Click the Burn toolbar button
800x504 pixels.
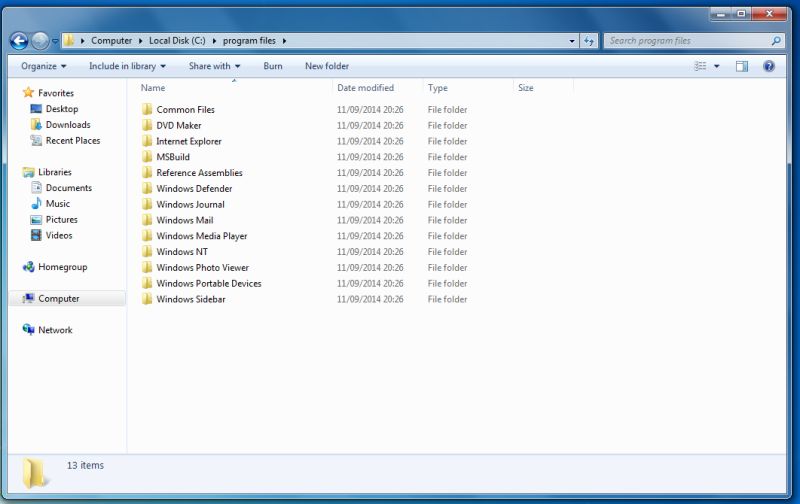click(x=273, y=66)
